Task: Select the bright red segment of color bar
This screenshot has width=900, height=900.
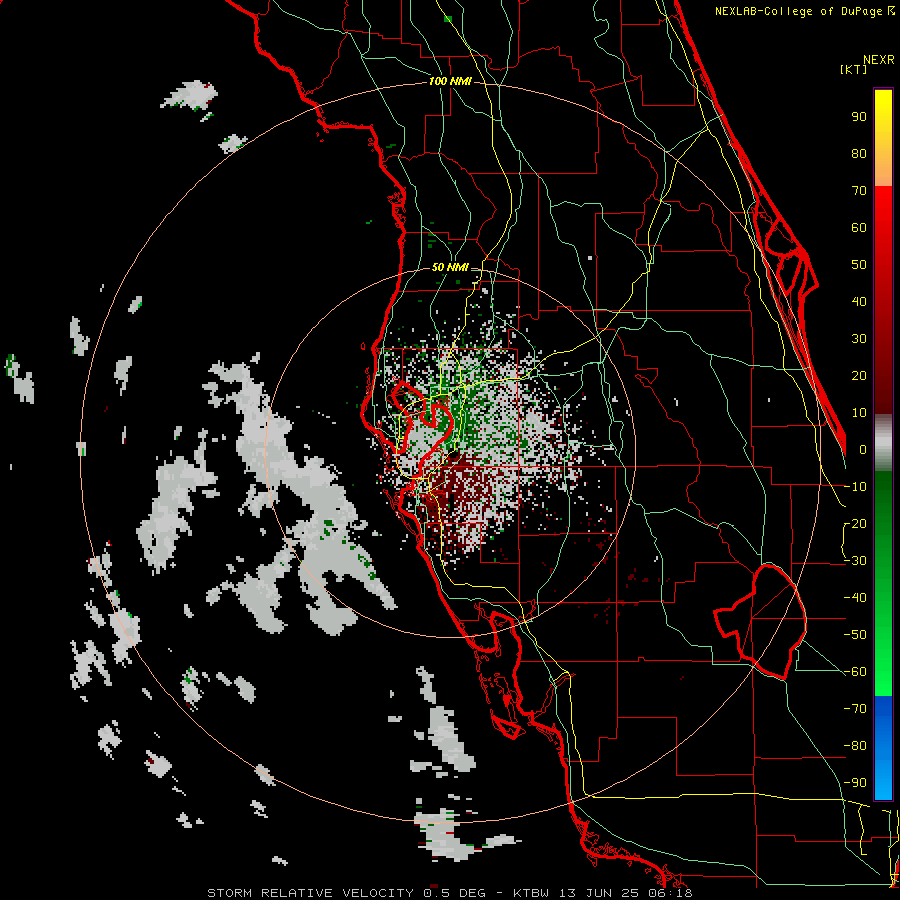Action: click(883, 298)
